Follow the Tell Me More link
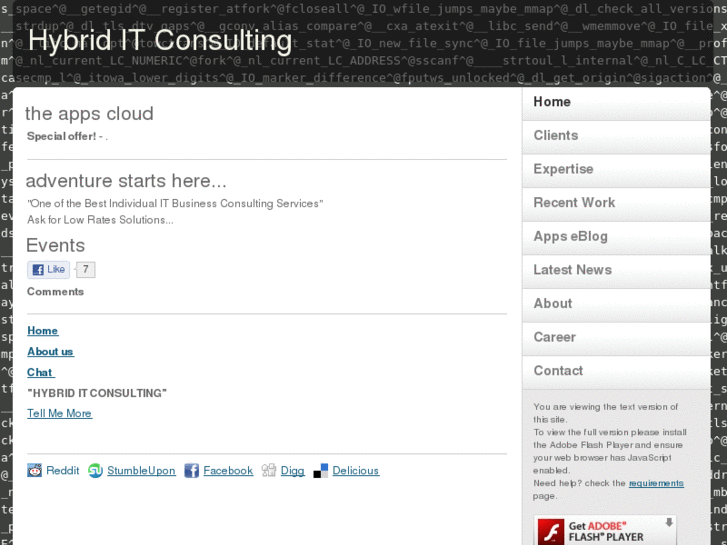Screen dimensions: 727x545 click(x=59, y=414)
